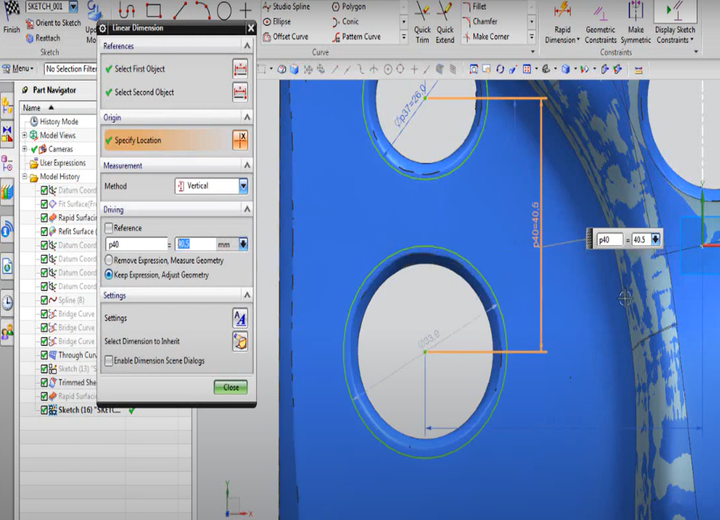Choose the Make Corner tool
The width and height of the screenshot is (720, 520).
click(486, 36)
